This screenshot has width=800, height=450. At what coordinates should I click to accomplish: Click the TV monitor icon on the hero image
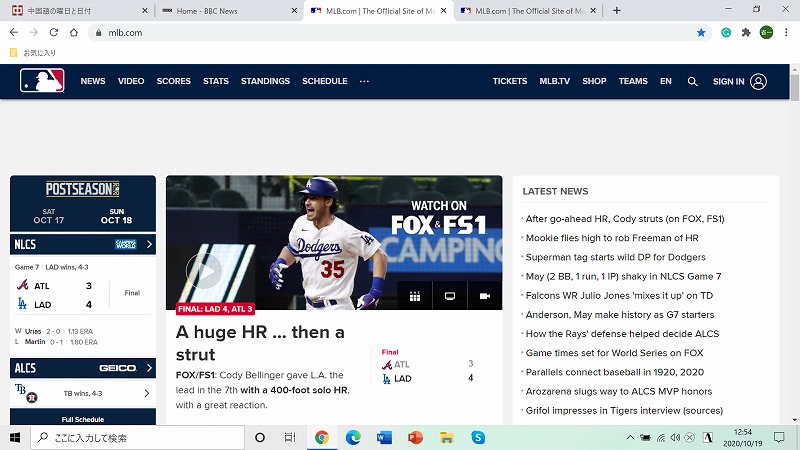point(450,296)
